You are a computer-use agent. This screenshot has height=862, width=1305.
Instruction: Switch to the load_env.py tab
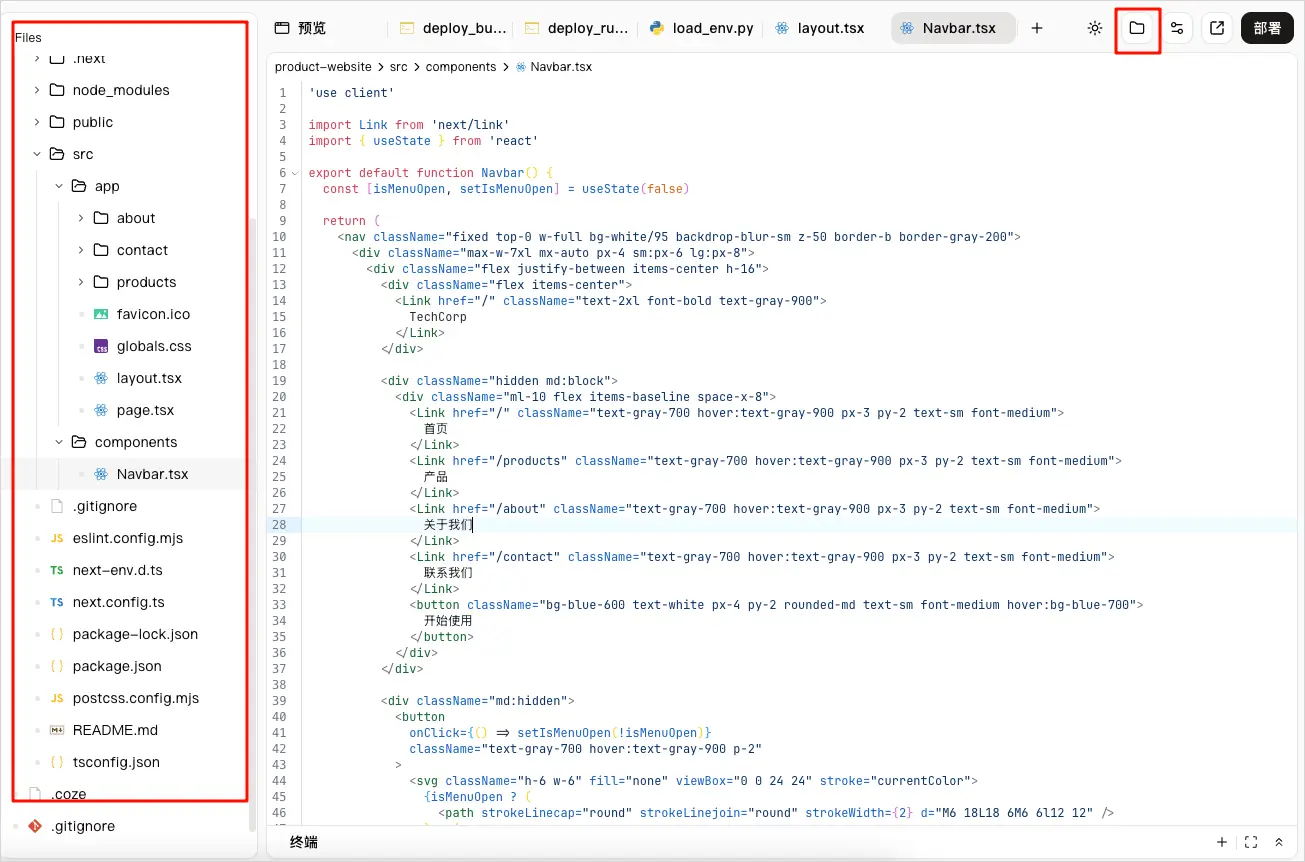point(702,28)
